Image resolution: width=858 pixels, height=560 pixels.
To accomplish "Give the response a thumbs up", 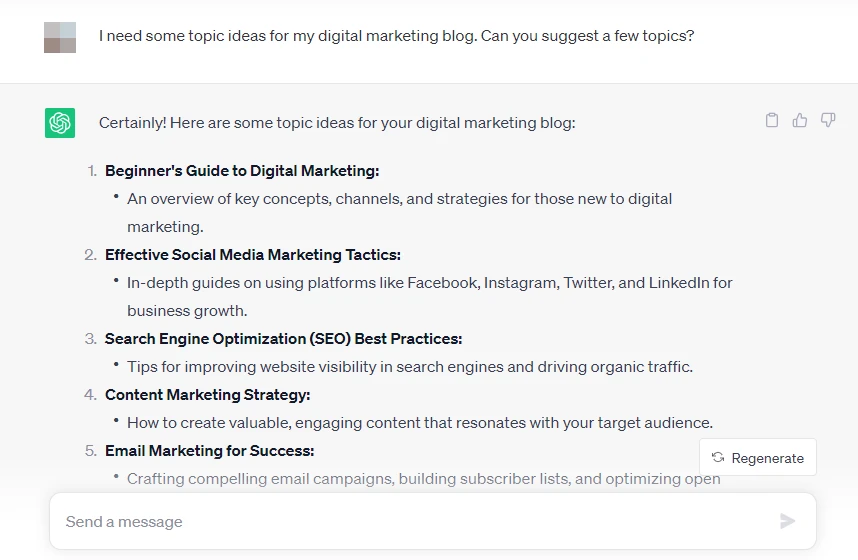I will point(800,120).
